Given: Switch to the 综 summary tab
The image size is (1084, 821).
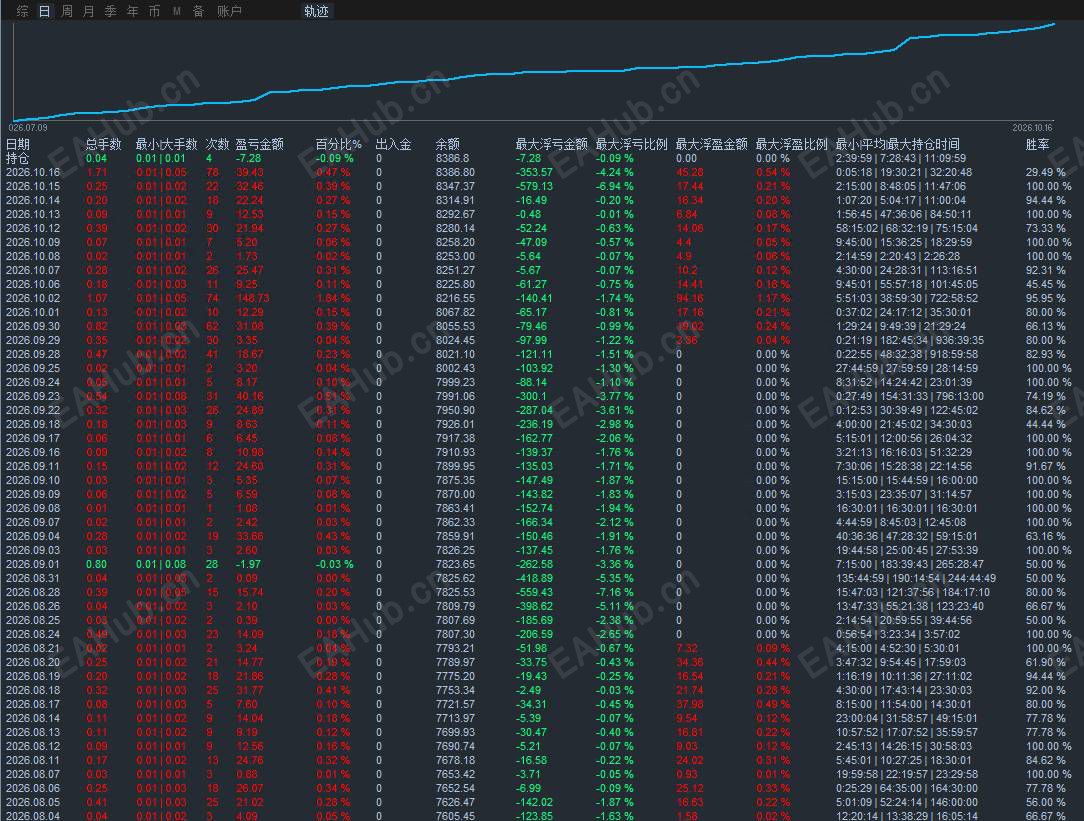Looking at the screenshot, I should tap(23, 11).
